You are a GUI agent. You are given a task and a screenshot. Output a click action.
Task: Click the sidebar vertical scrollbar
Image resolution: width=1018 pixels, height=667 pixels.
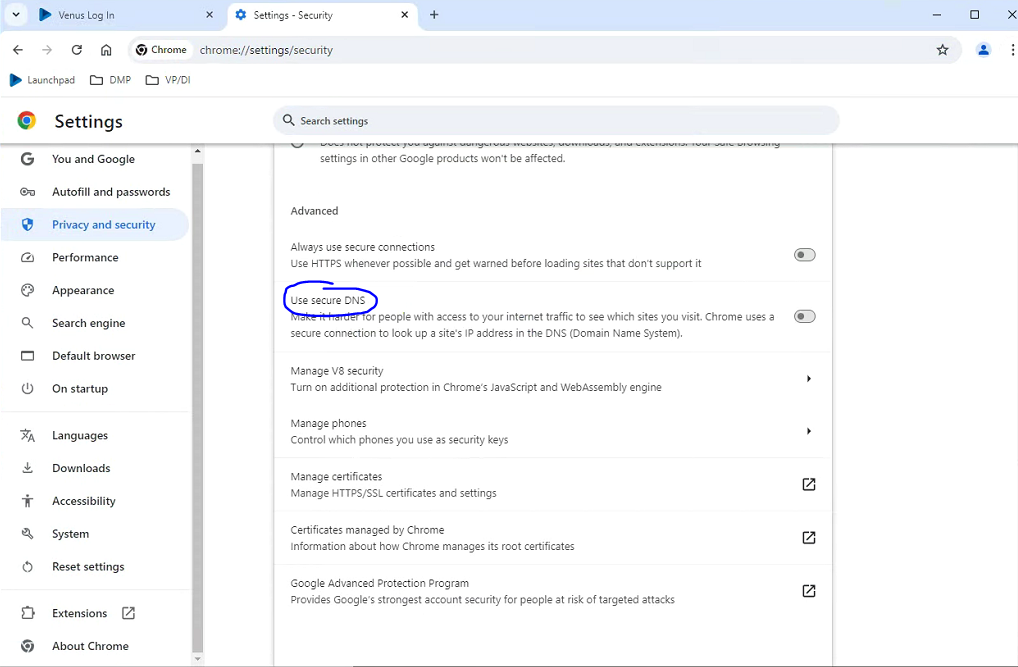(197, 400)
